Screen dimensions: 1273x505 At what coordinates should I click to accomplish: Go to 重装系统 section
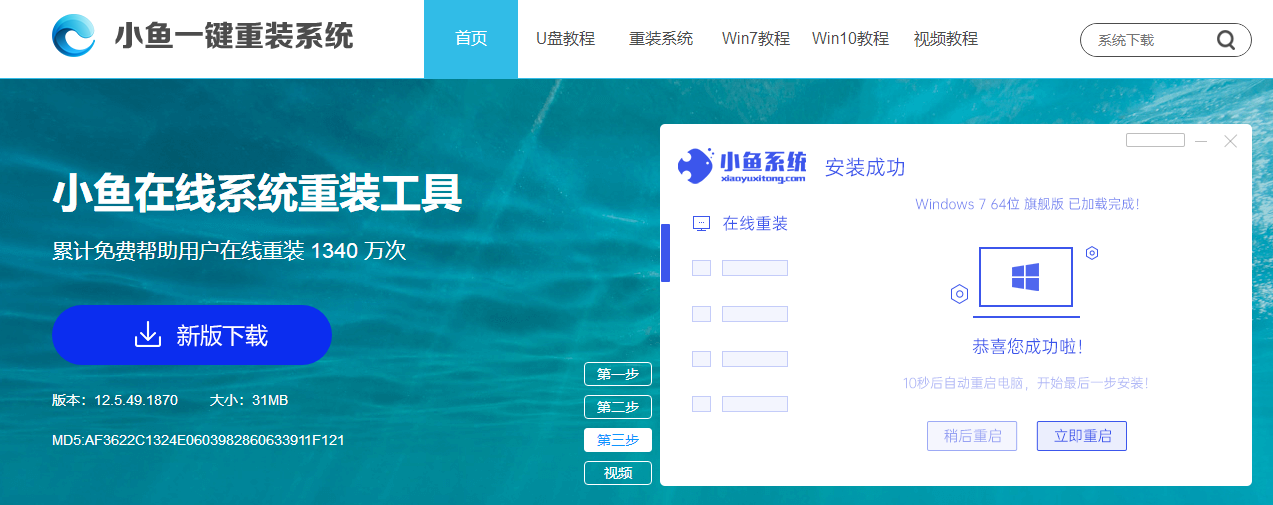[661, 39]
